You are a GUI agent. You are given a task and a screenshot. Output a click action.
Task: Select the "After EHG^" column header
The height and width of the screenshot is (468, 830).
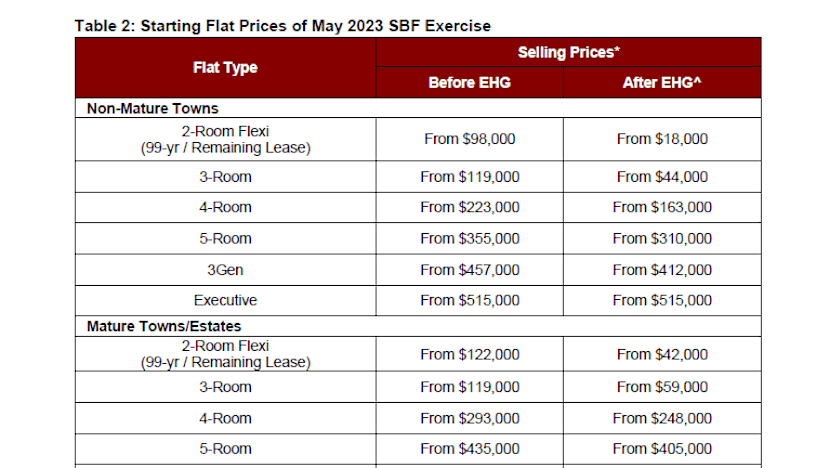662,83
